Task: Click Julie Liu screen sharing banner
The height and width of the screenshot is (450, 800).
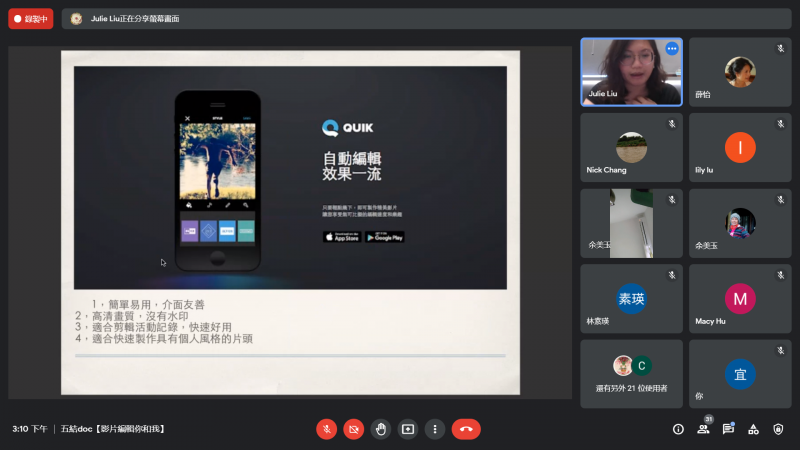Action: 427,19
